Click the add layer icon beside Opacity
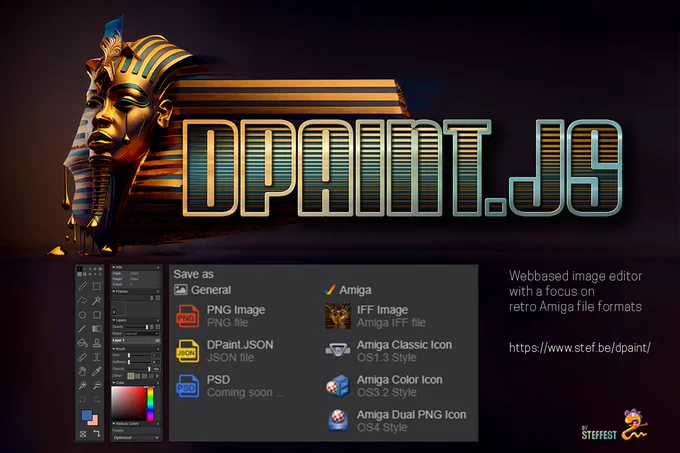This screenshot has width=680, height=453. coord(158,327)
